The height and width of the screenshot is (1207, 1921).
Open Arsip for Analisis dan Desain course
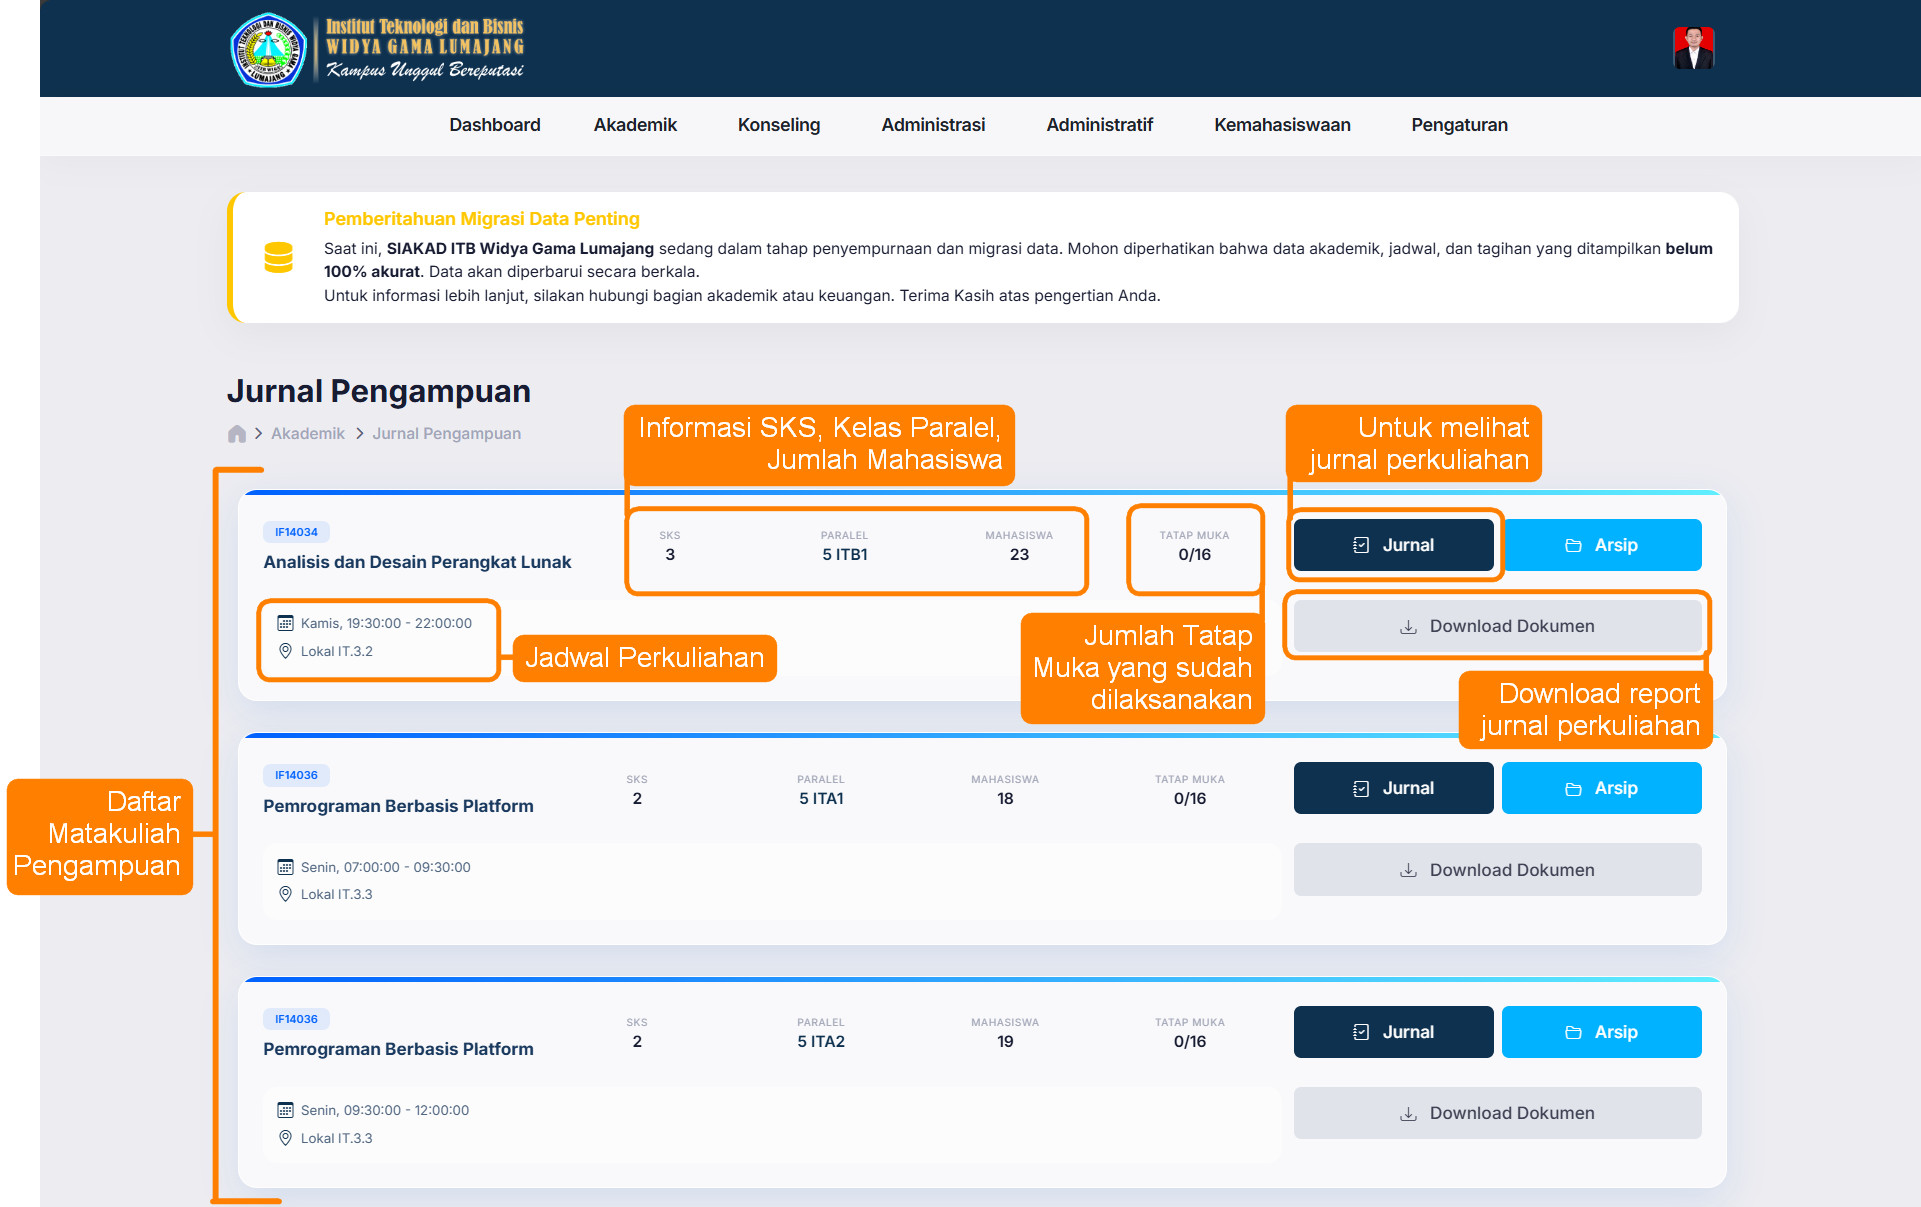pos(1601,545)
